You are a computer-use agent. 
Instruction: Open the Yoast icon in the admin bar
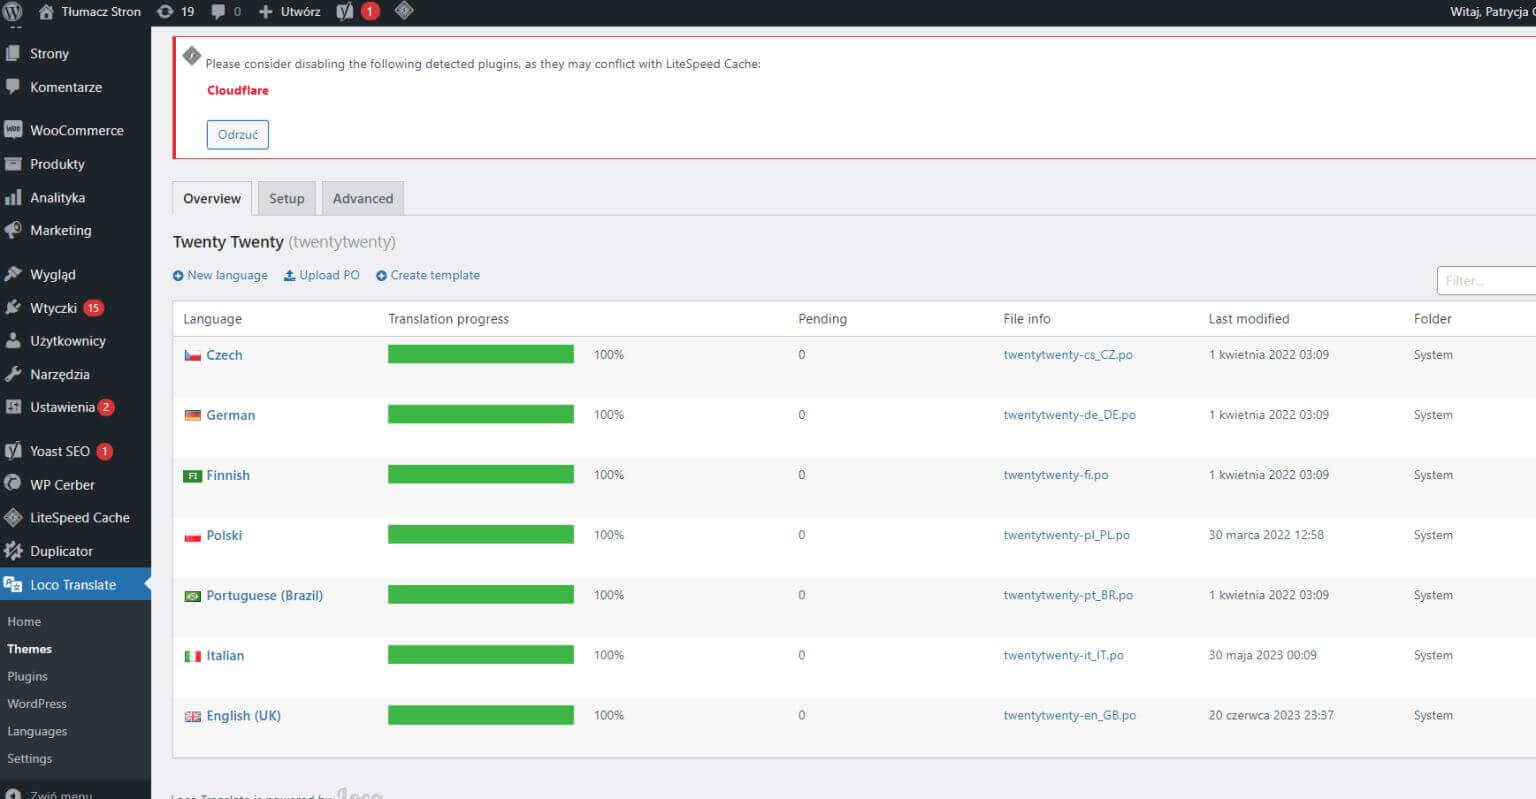coord(345,12)
